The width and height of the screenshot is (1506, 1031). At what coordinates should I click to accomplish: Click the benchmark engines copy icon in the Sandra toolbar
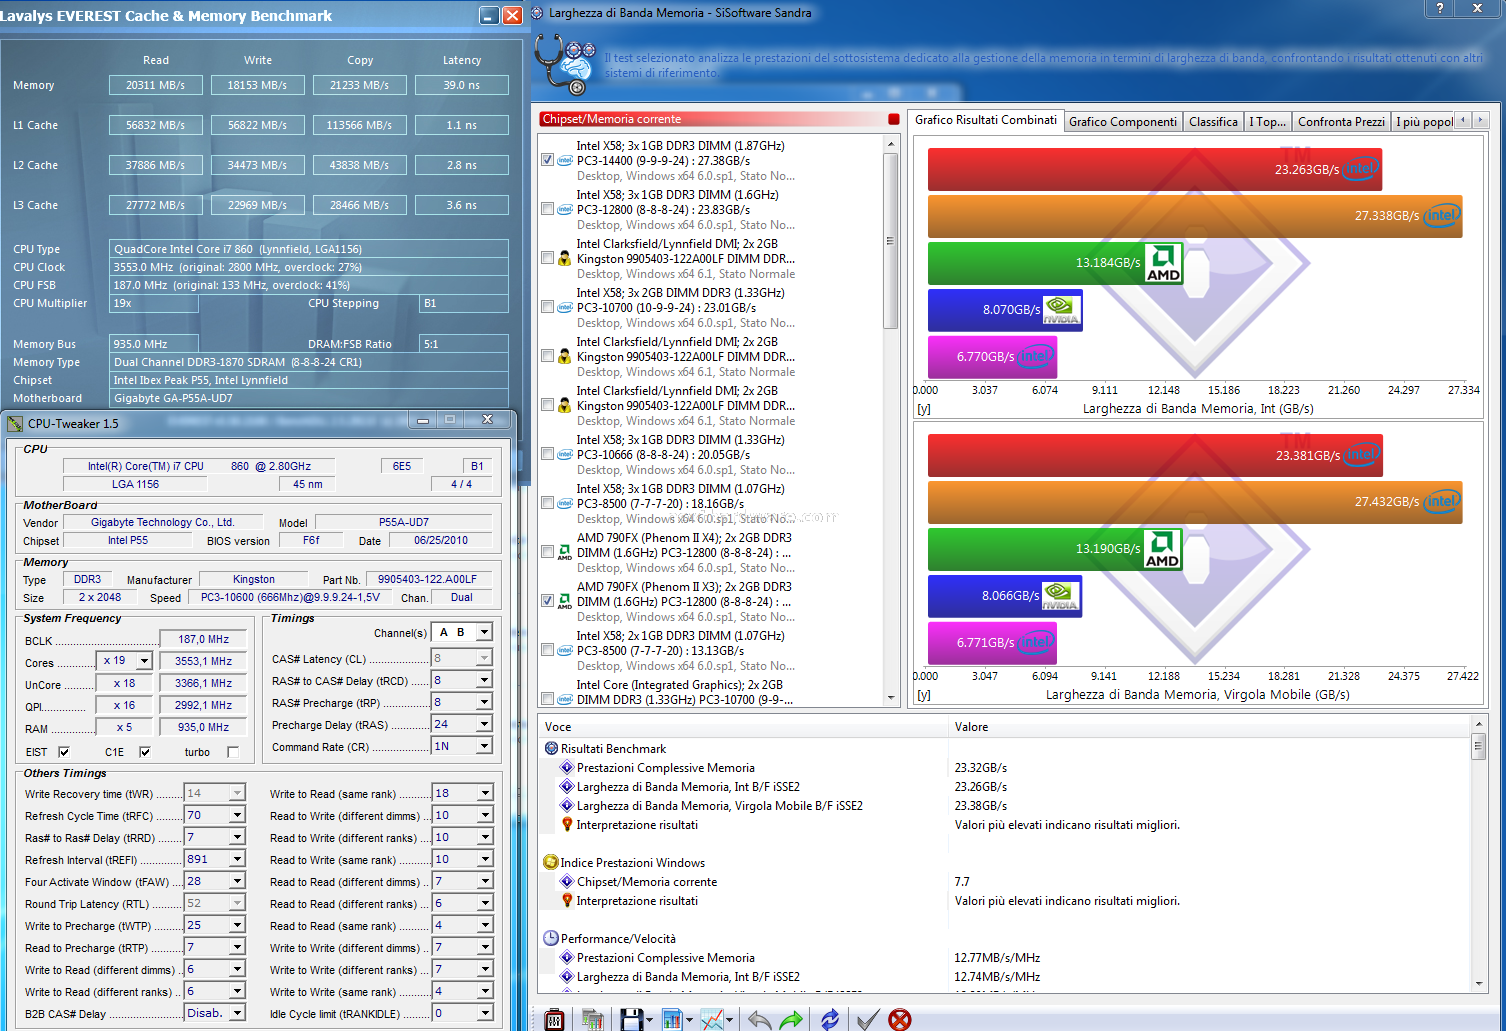coord(593,1019)
